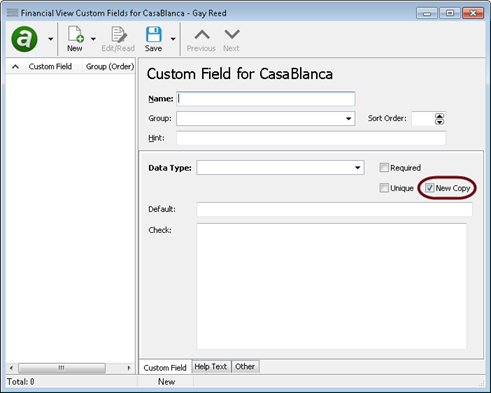The image size is (491, 393).
Task: Maximize the Financial View window
Action: click(450, 13)
